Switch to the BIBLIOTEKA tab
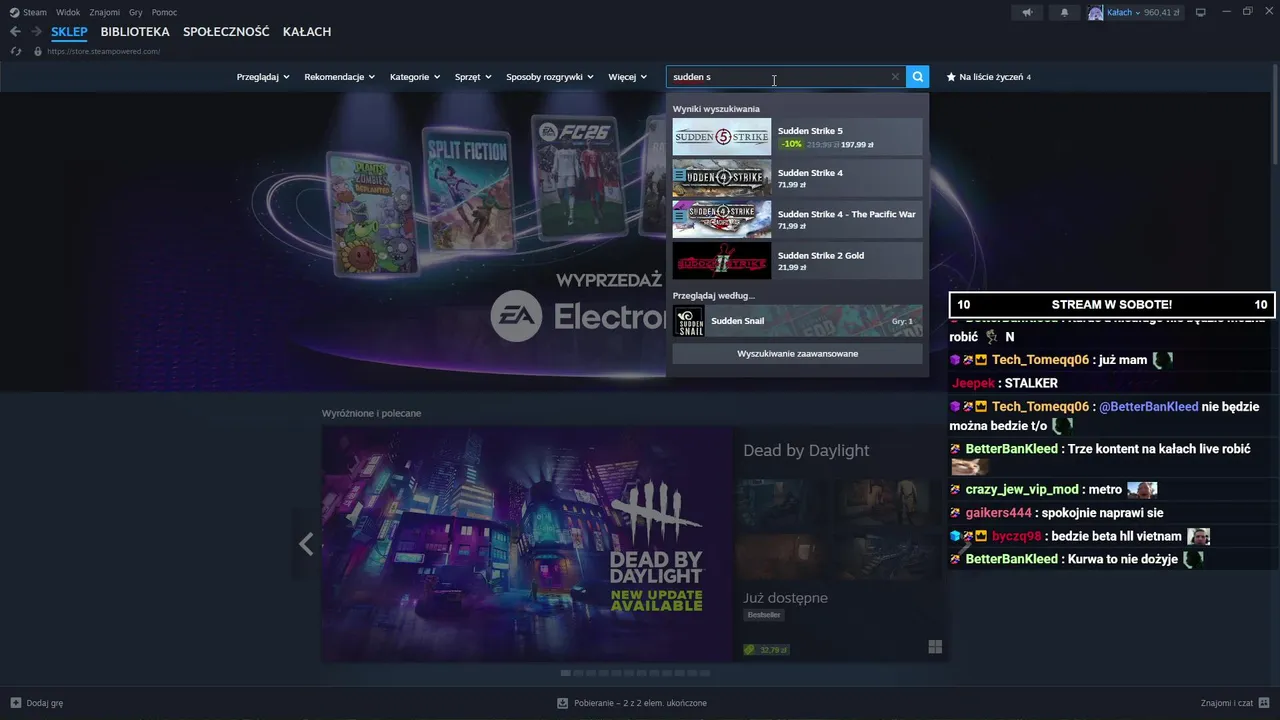The image size is (1280, 720). coord(135,32)
